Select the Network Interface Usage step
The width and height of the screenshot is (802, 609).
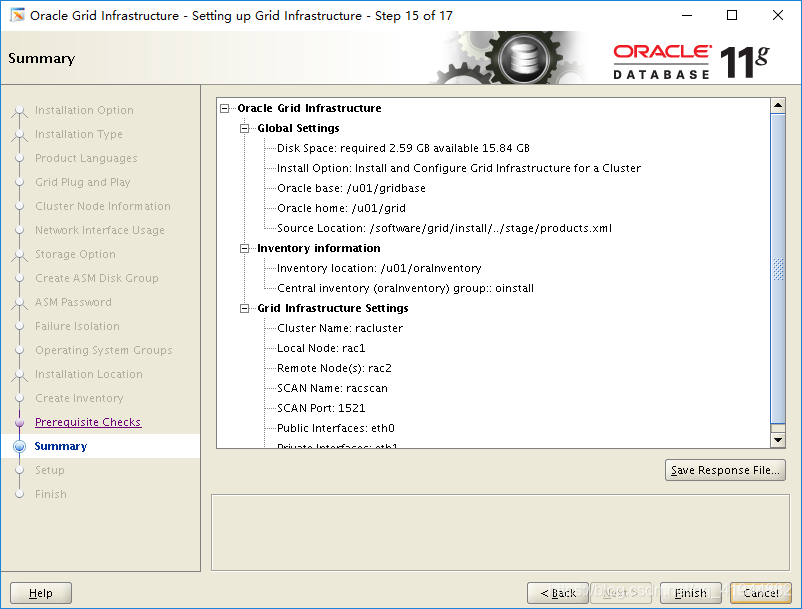click(x=100, y=231)
